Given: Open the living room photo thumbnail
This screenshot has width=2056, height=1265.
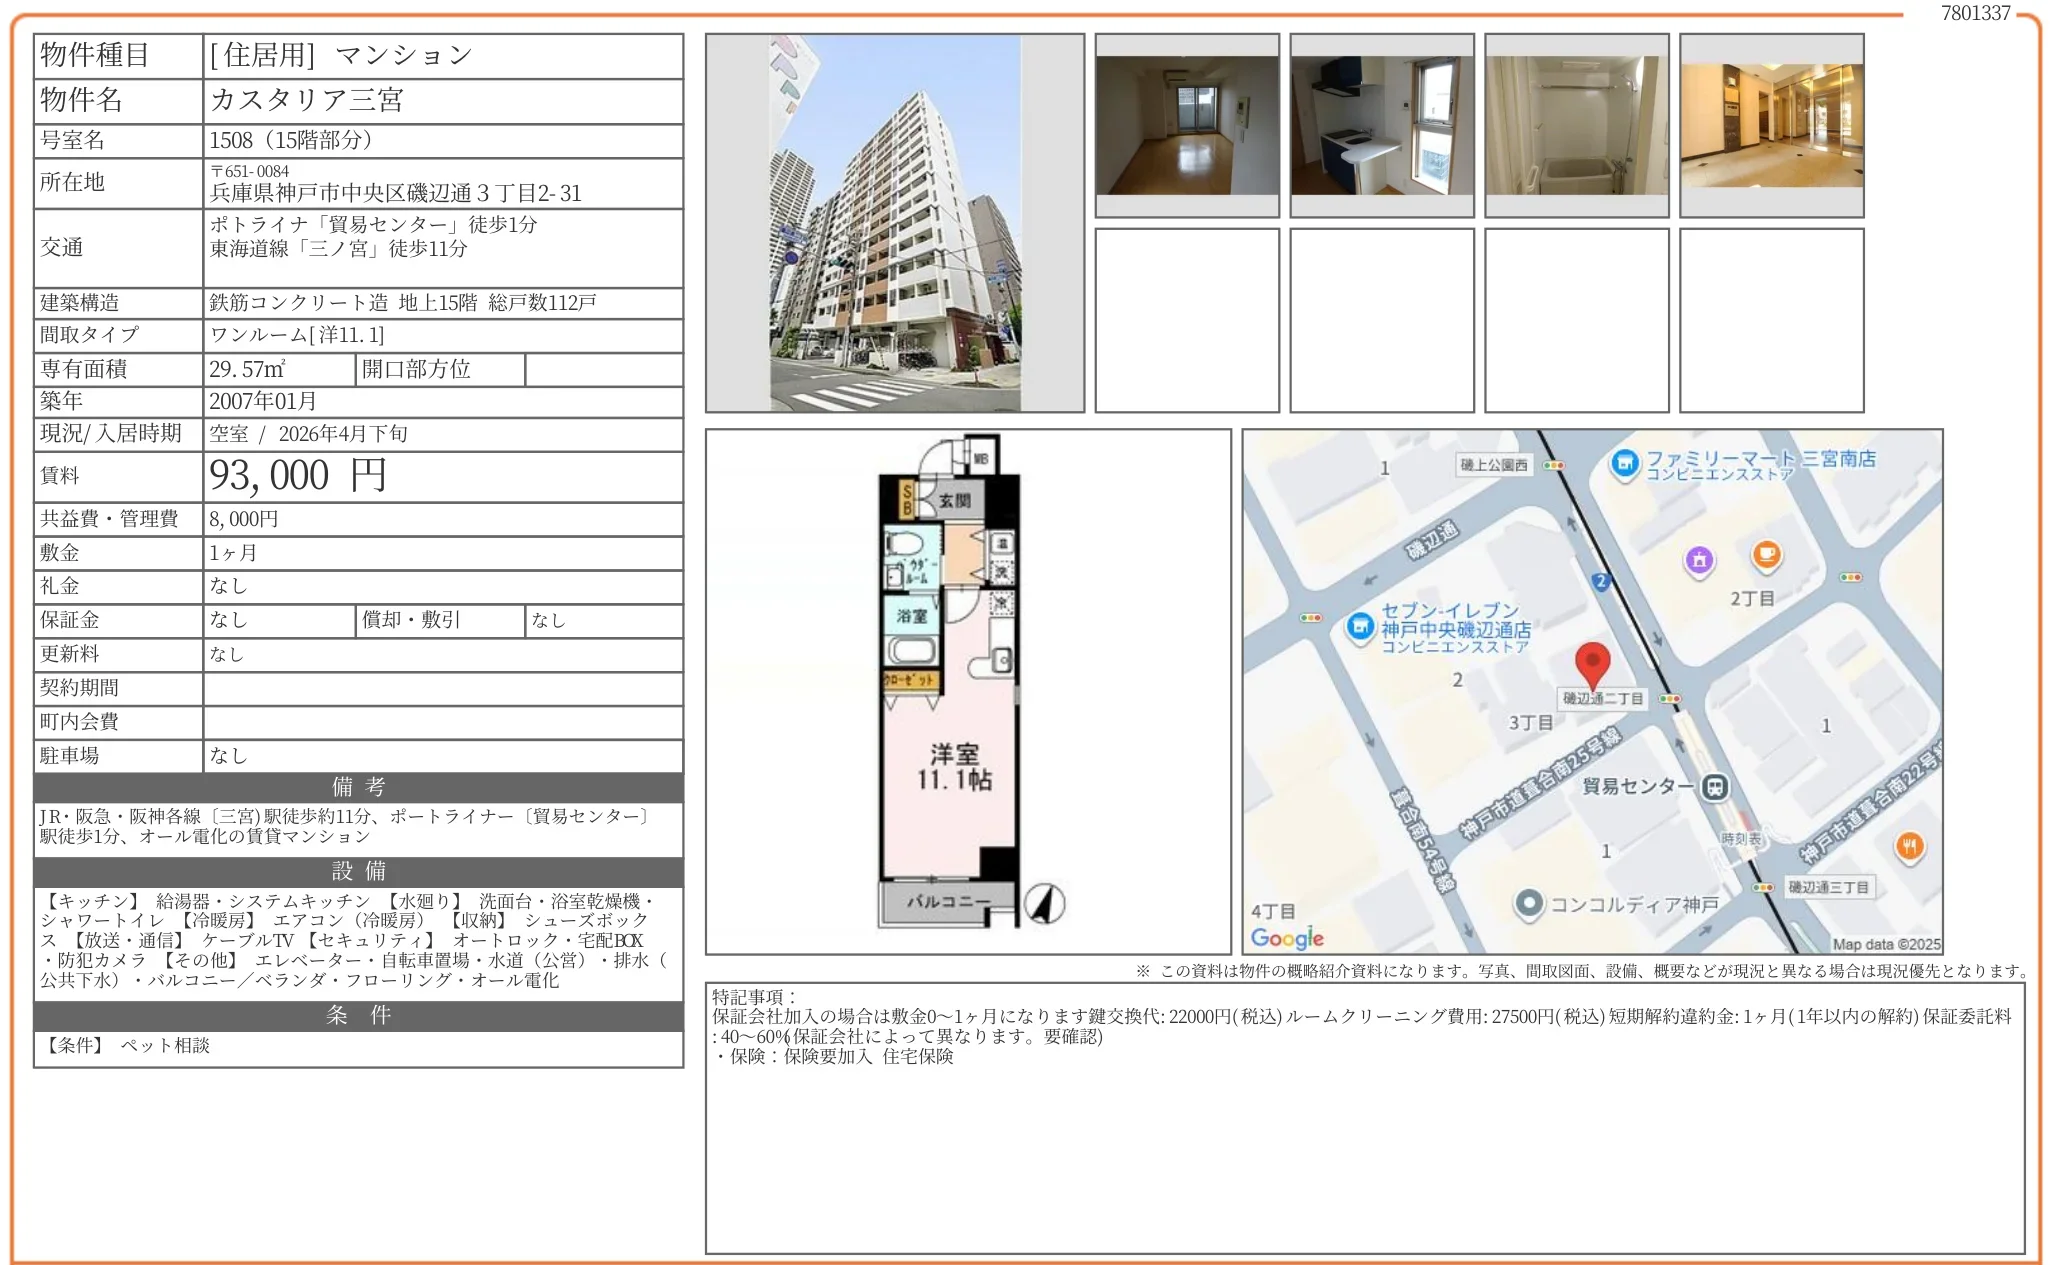Looking at the screenshot, I should pos(1187,125).
